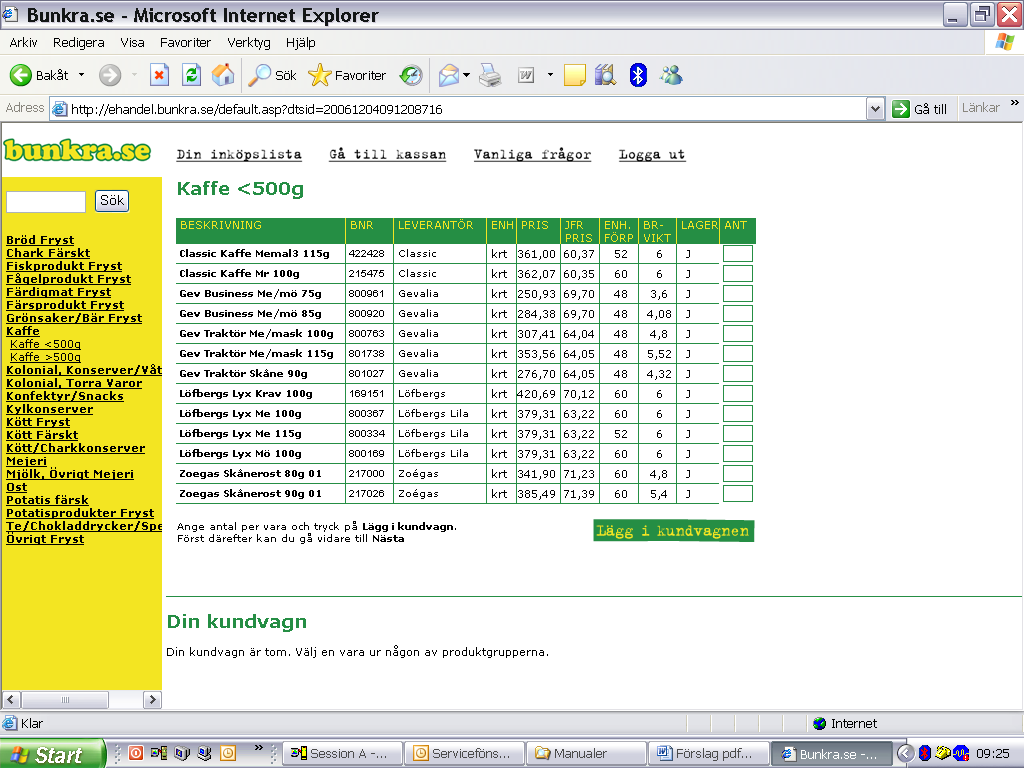This screenshot has height=768, width=1024.
Task: Click the bunkra.se logo
Action: tap(78, 150)
